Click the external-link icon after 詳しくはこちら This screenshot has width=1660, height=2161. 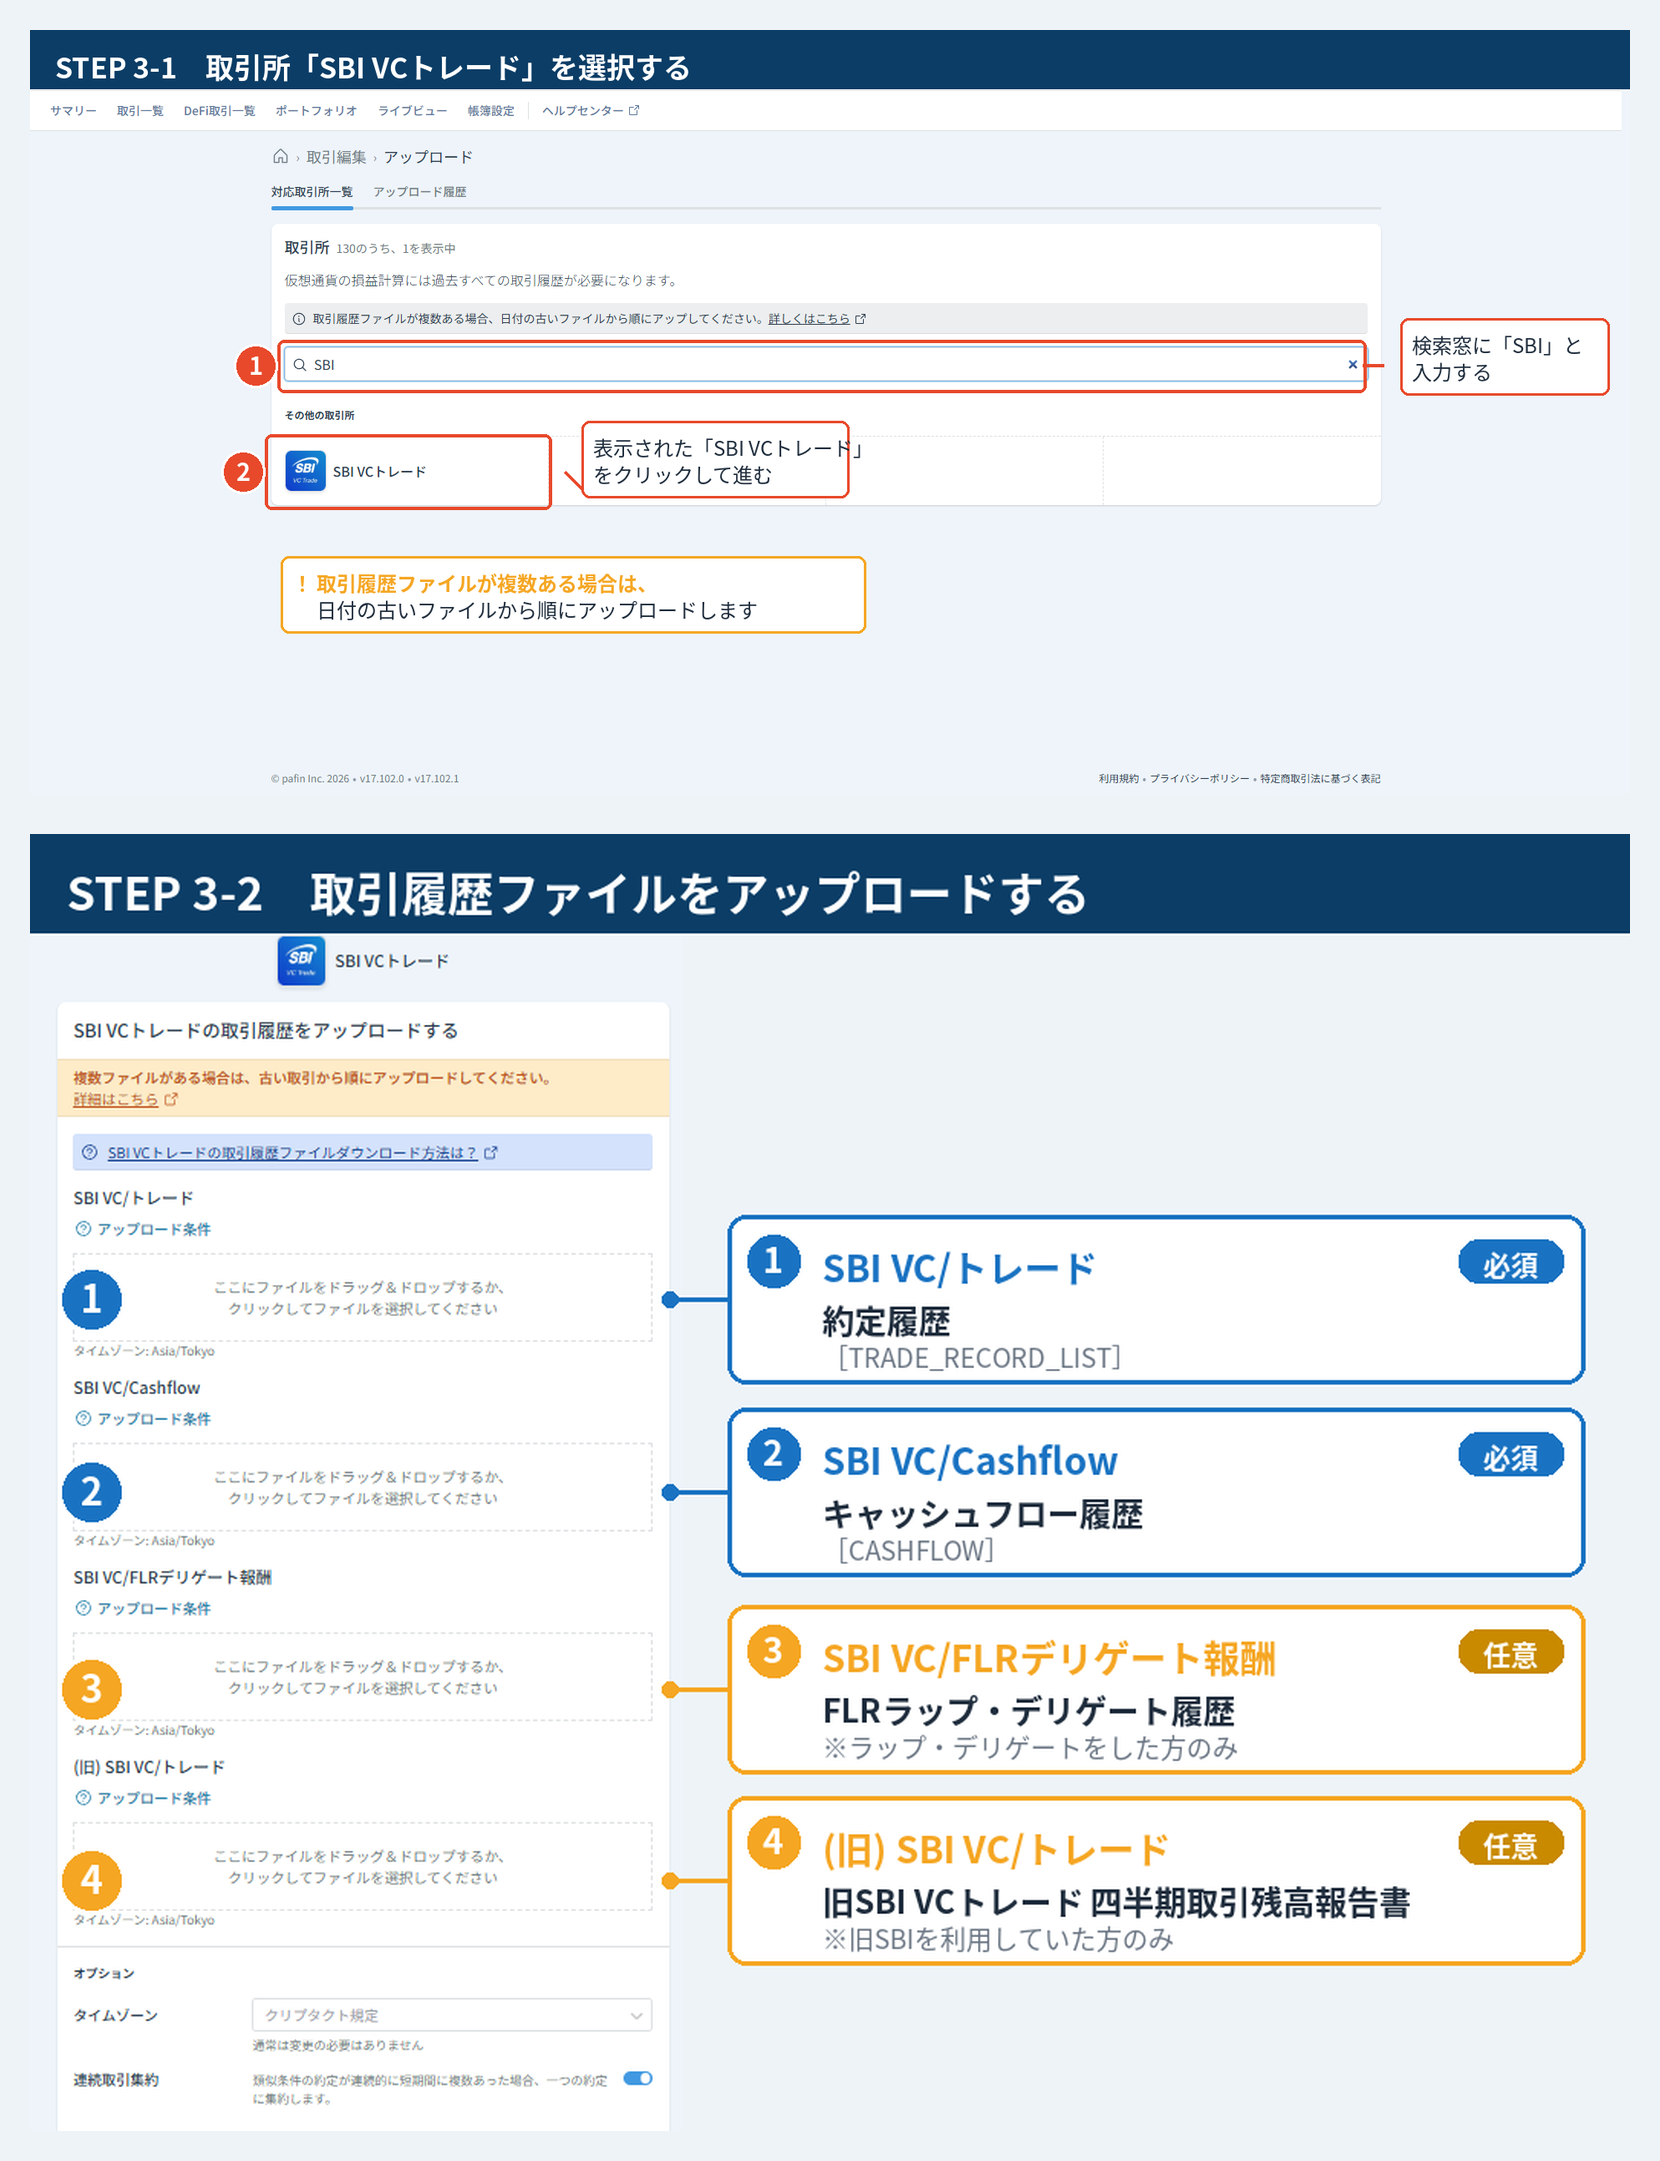[861, 319]
